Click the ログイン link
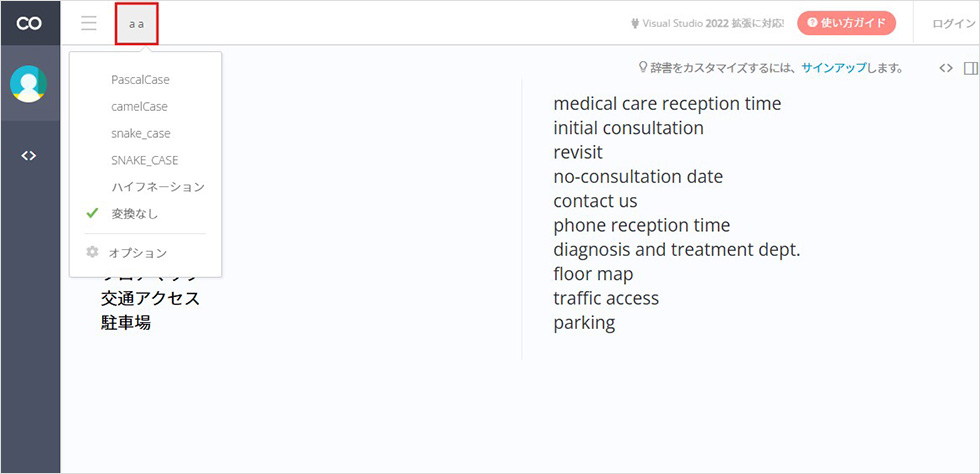This screenshot has height=474, width=980. click(952, 24)
